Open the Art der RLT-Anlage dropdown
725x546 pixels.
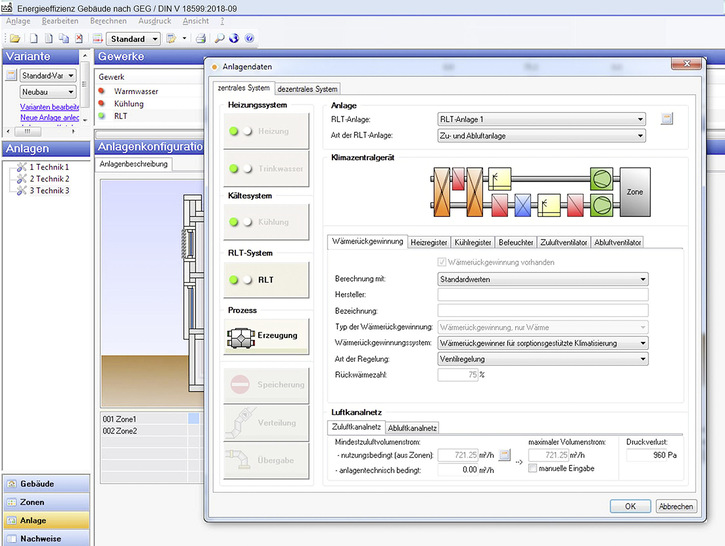[541, 135]
